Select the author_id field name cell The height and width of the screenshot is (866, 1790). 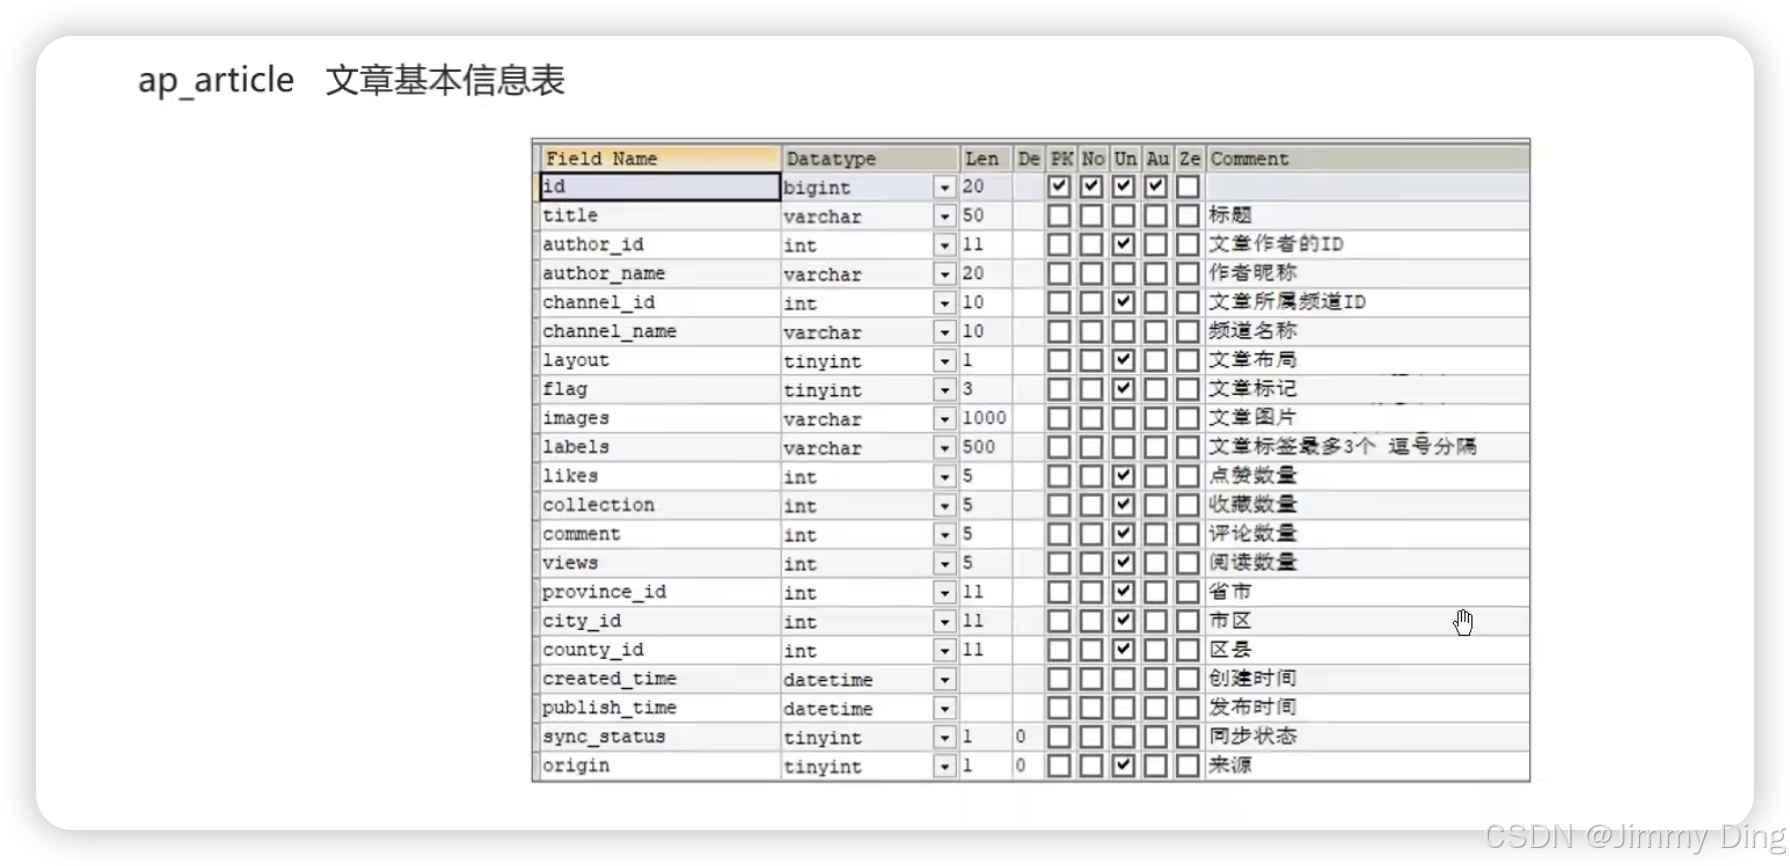(x=660, y=244)
